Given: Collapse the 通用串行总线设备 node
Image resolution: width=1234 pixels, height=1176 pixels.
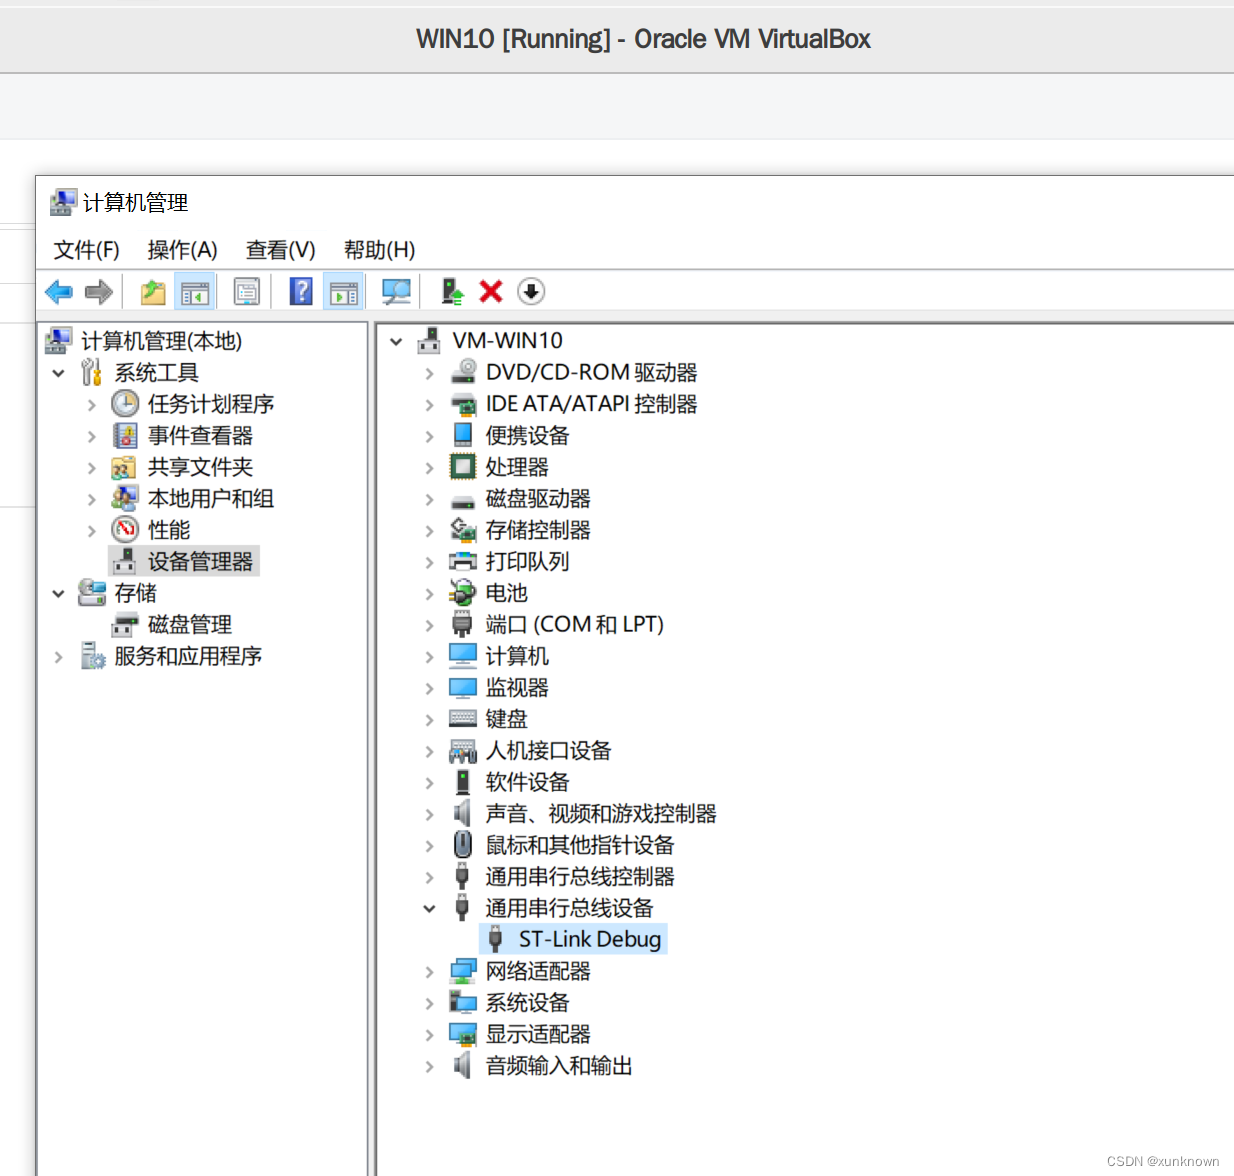Looking at the screenshot, I should click(x=429, y=909).
